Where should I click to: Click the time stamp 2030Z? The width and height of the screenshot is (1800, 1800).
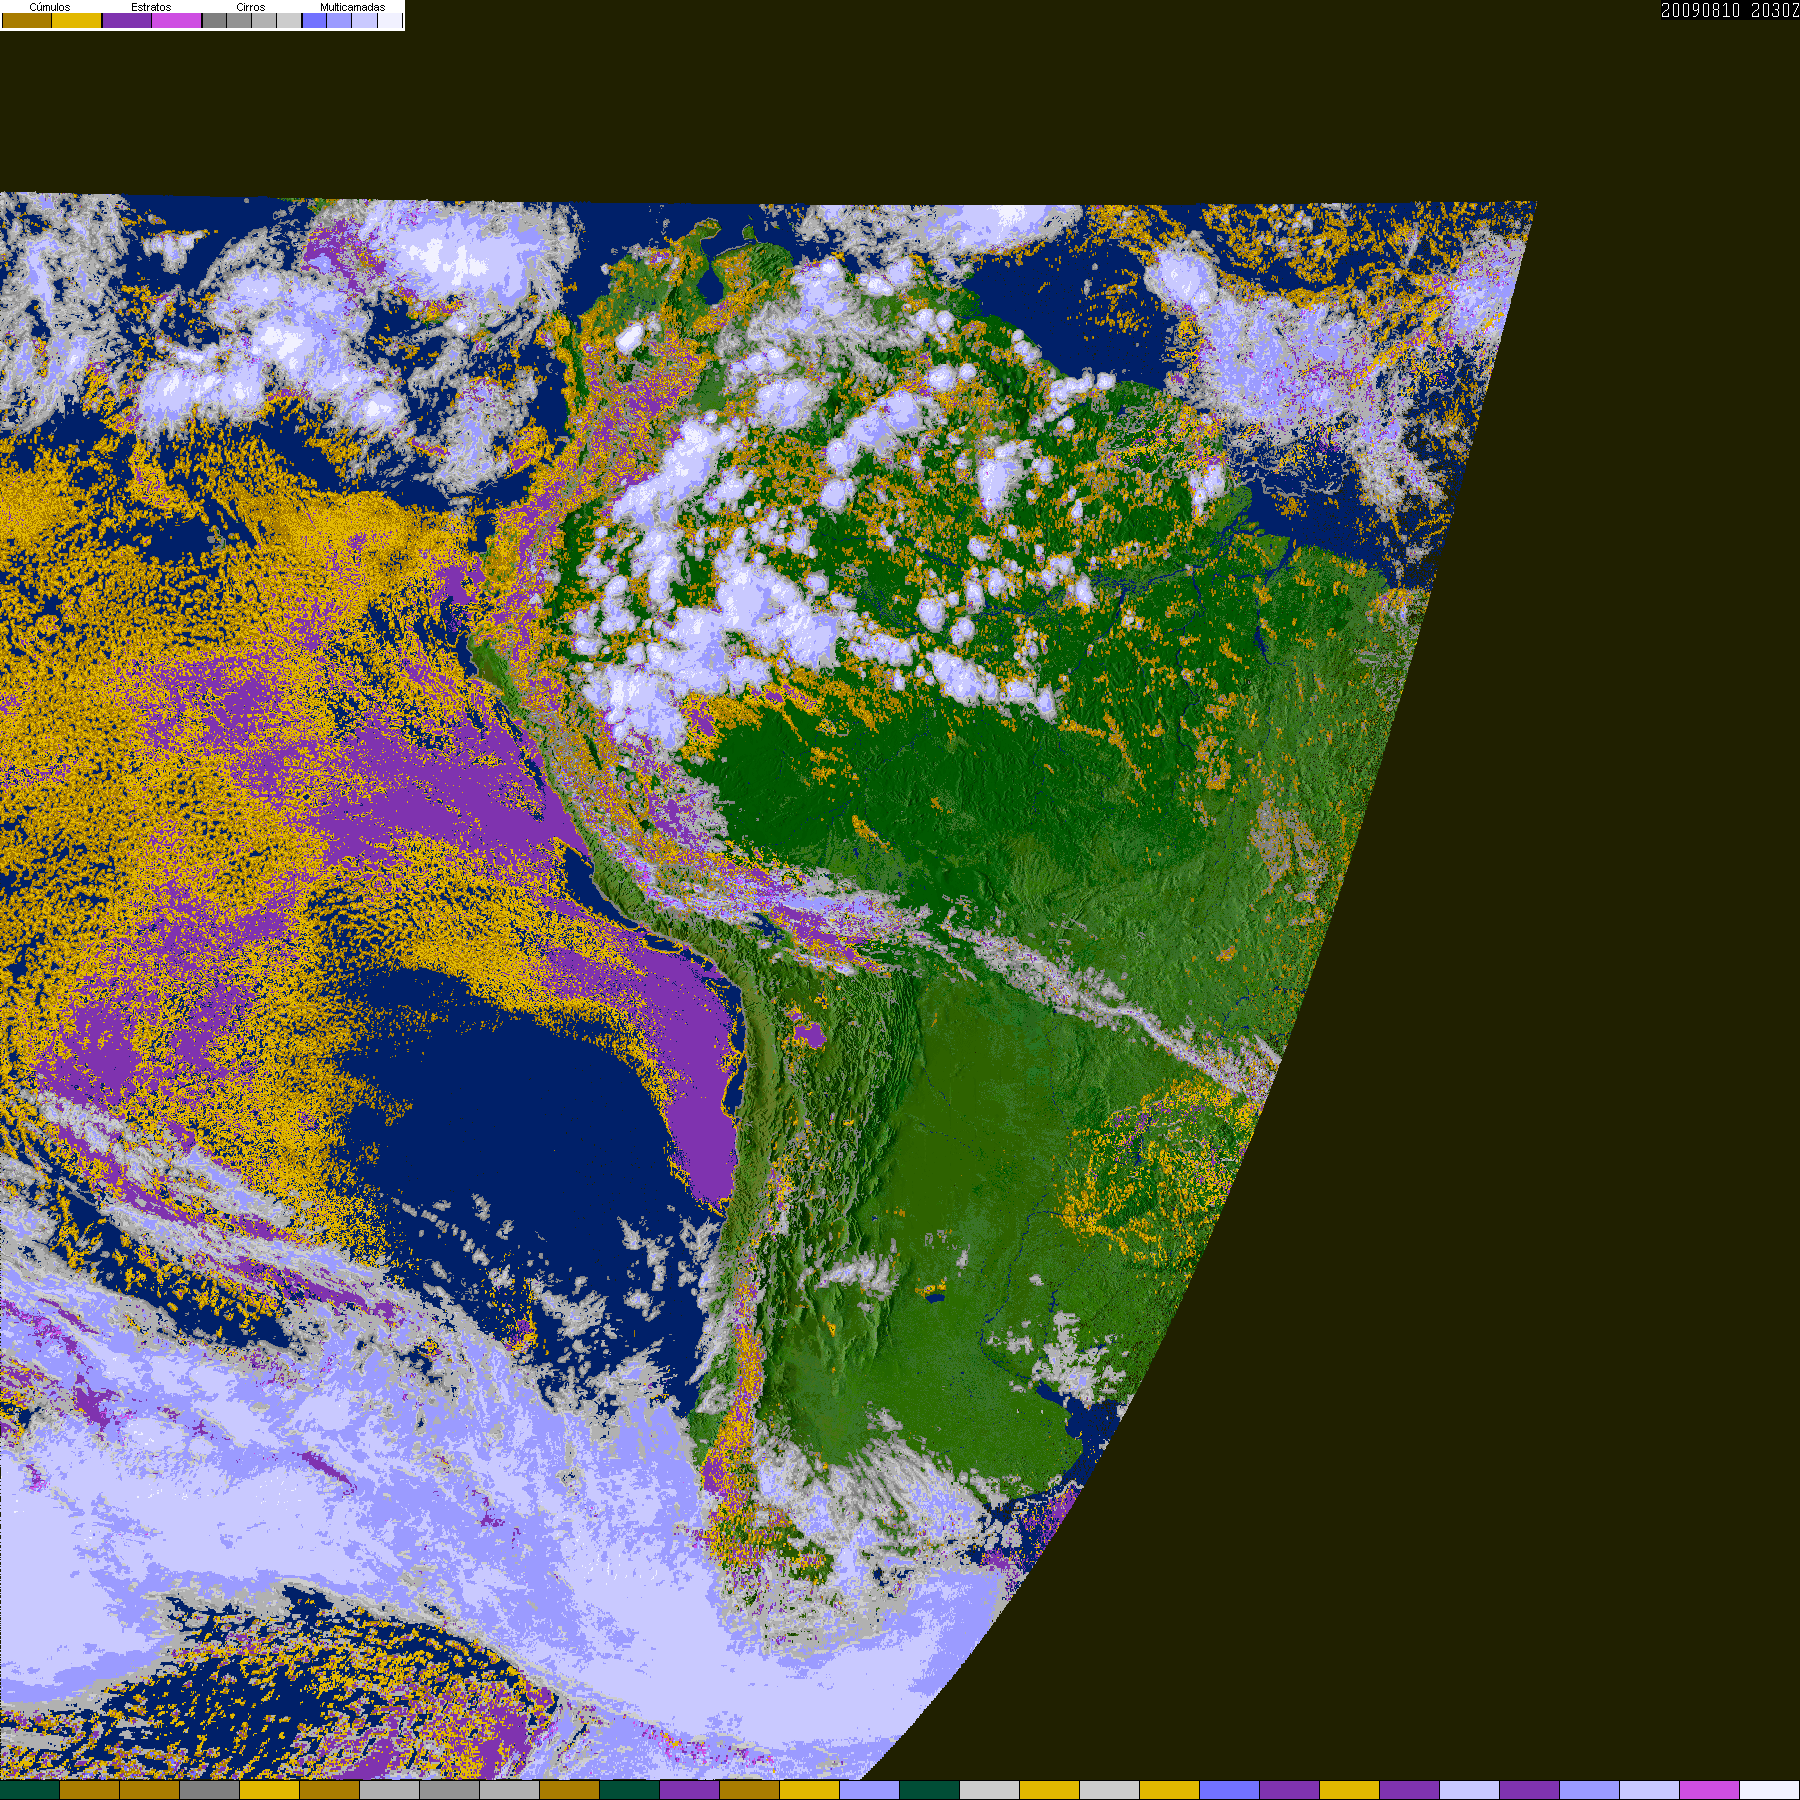pos(1775,10)
